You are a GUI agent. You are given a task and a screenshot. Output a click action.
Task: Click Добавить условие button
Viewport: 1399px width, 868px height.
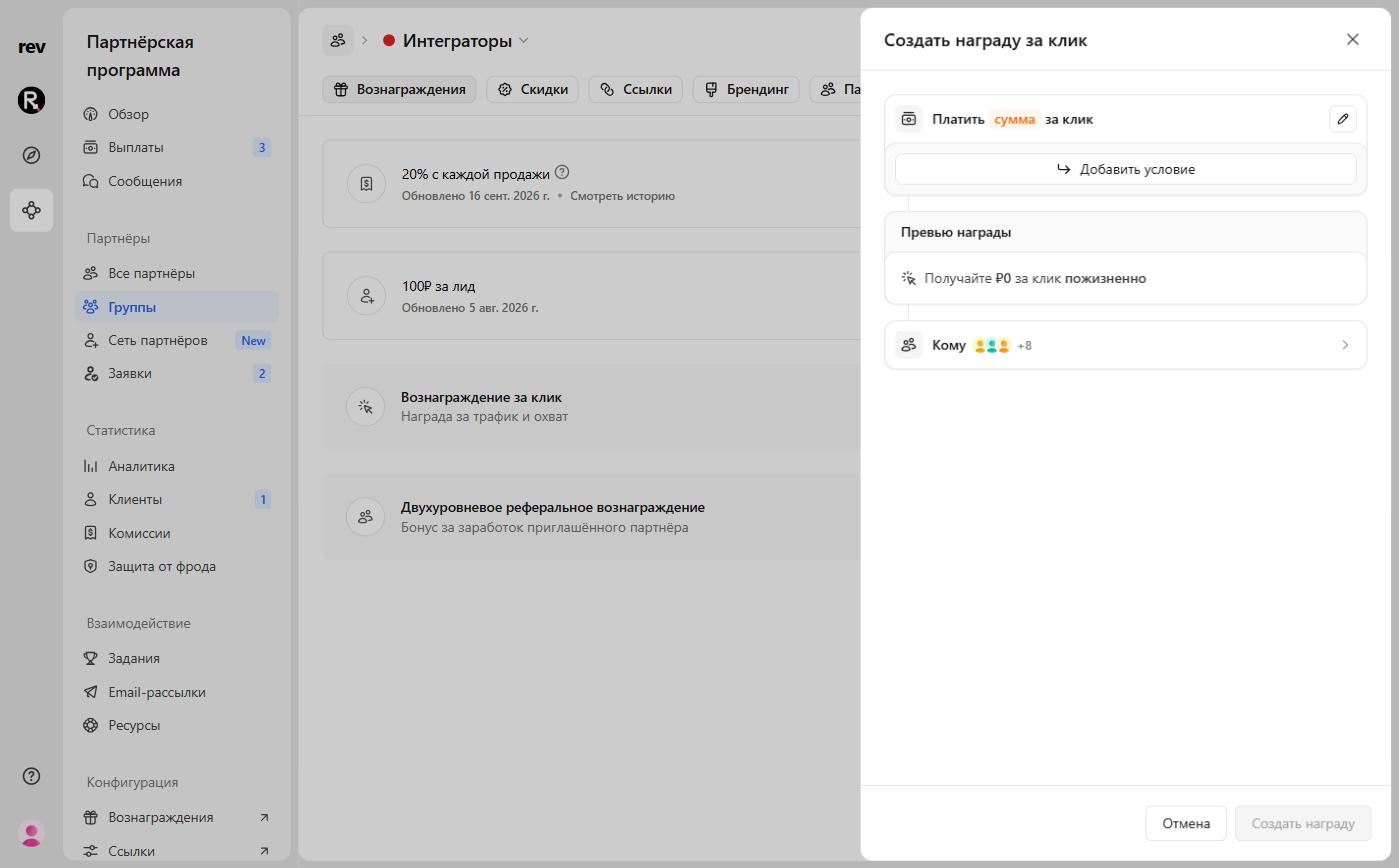(x=1126, y=169)
